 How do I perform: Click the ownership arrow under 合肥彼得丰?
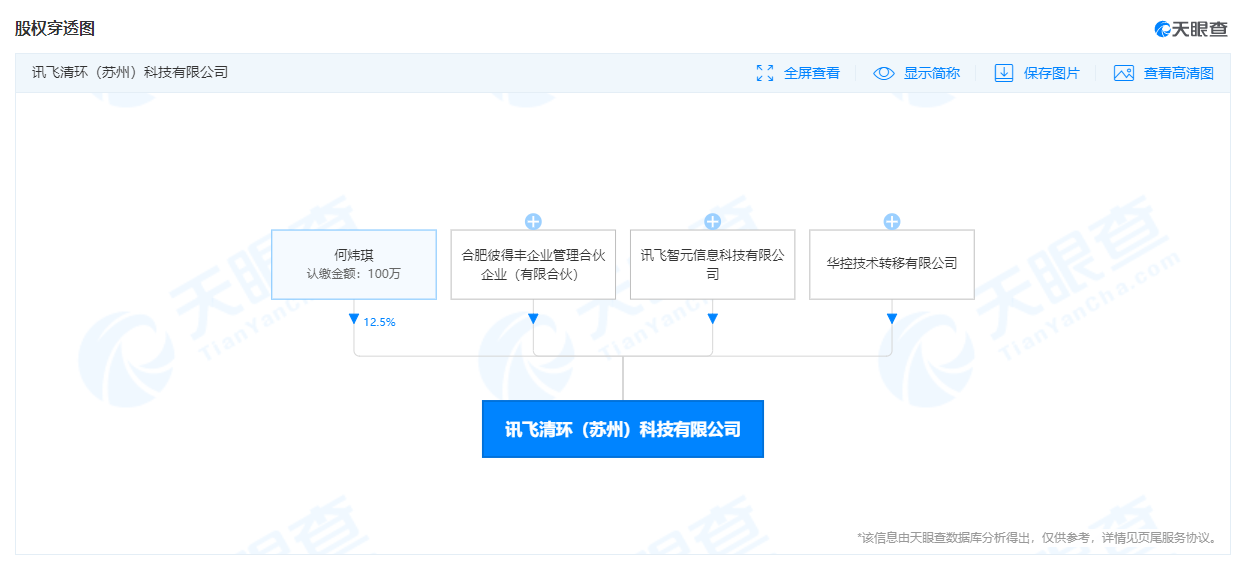533,319
